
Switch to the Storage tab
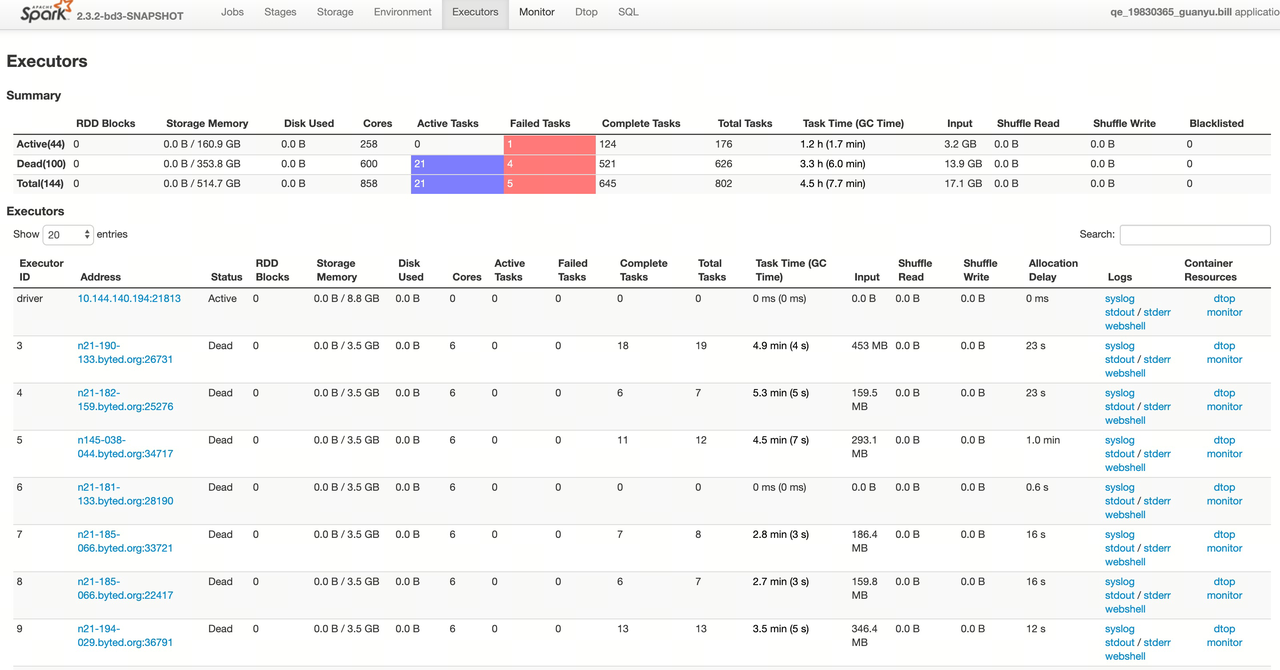tap(335, 12)
